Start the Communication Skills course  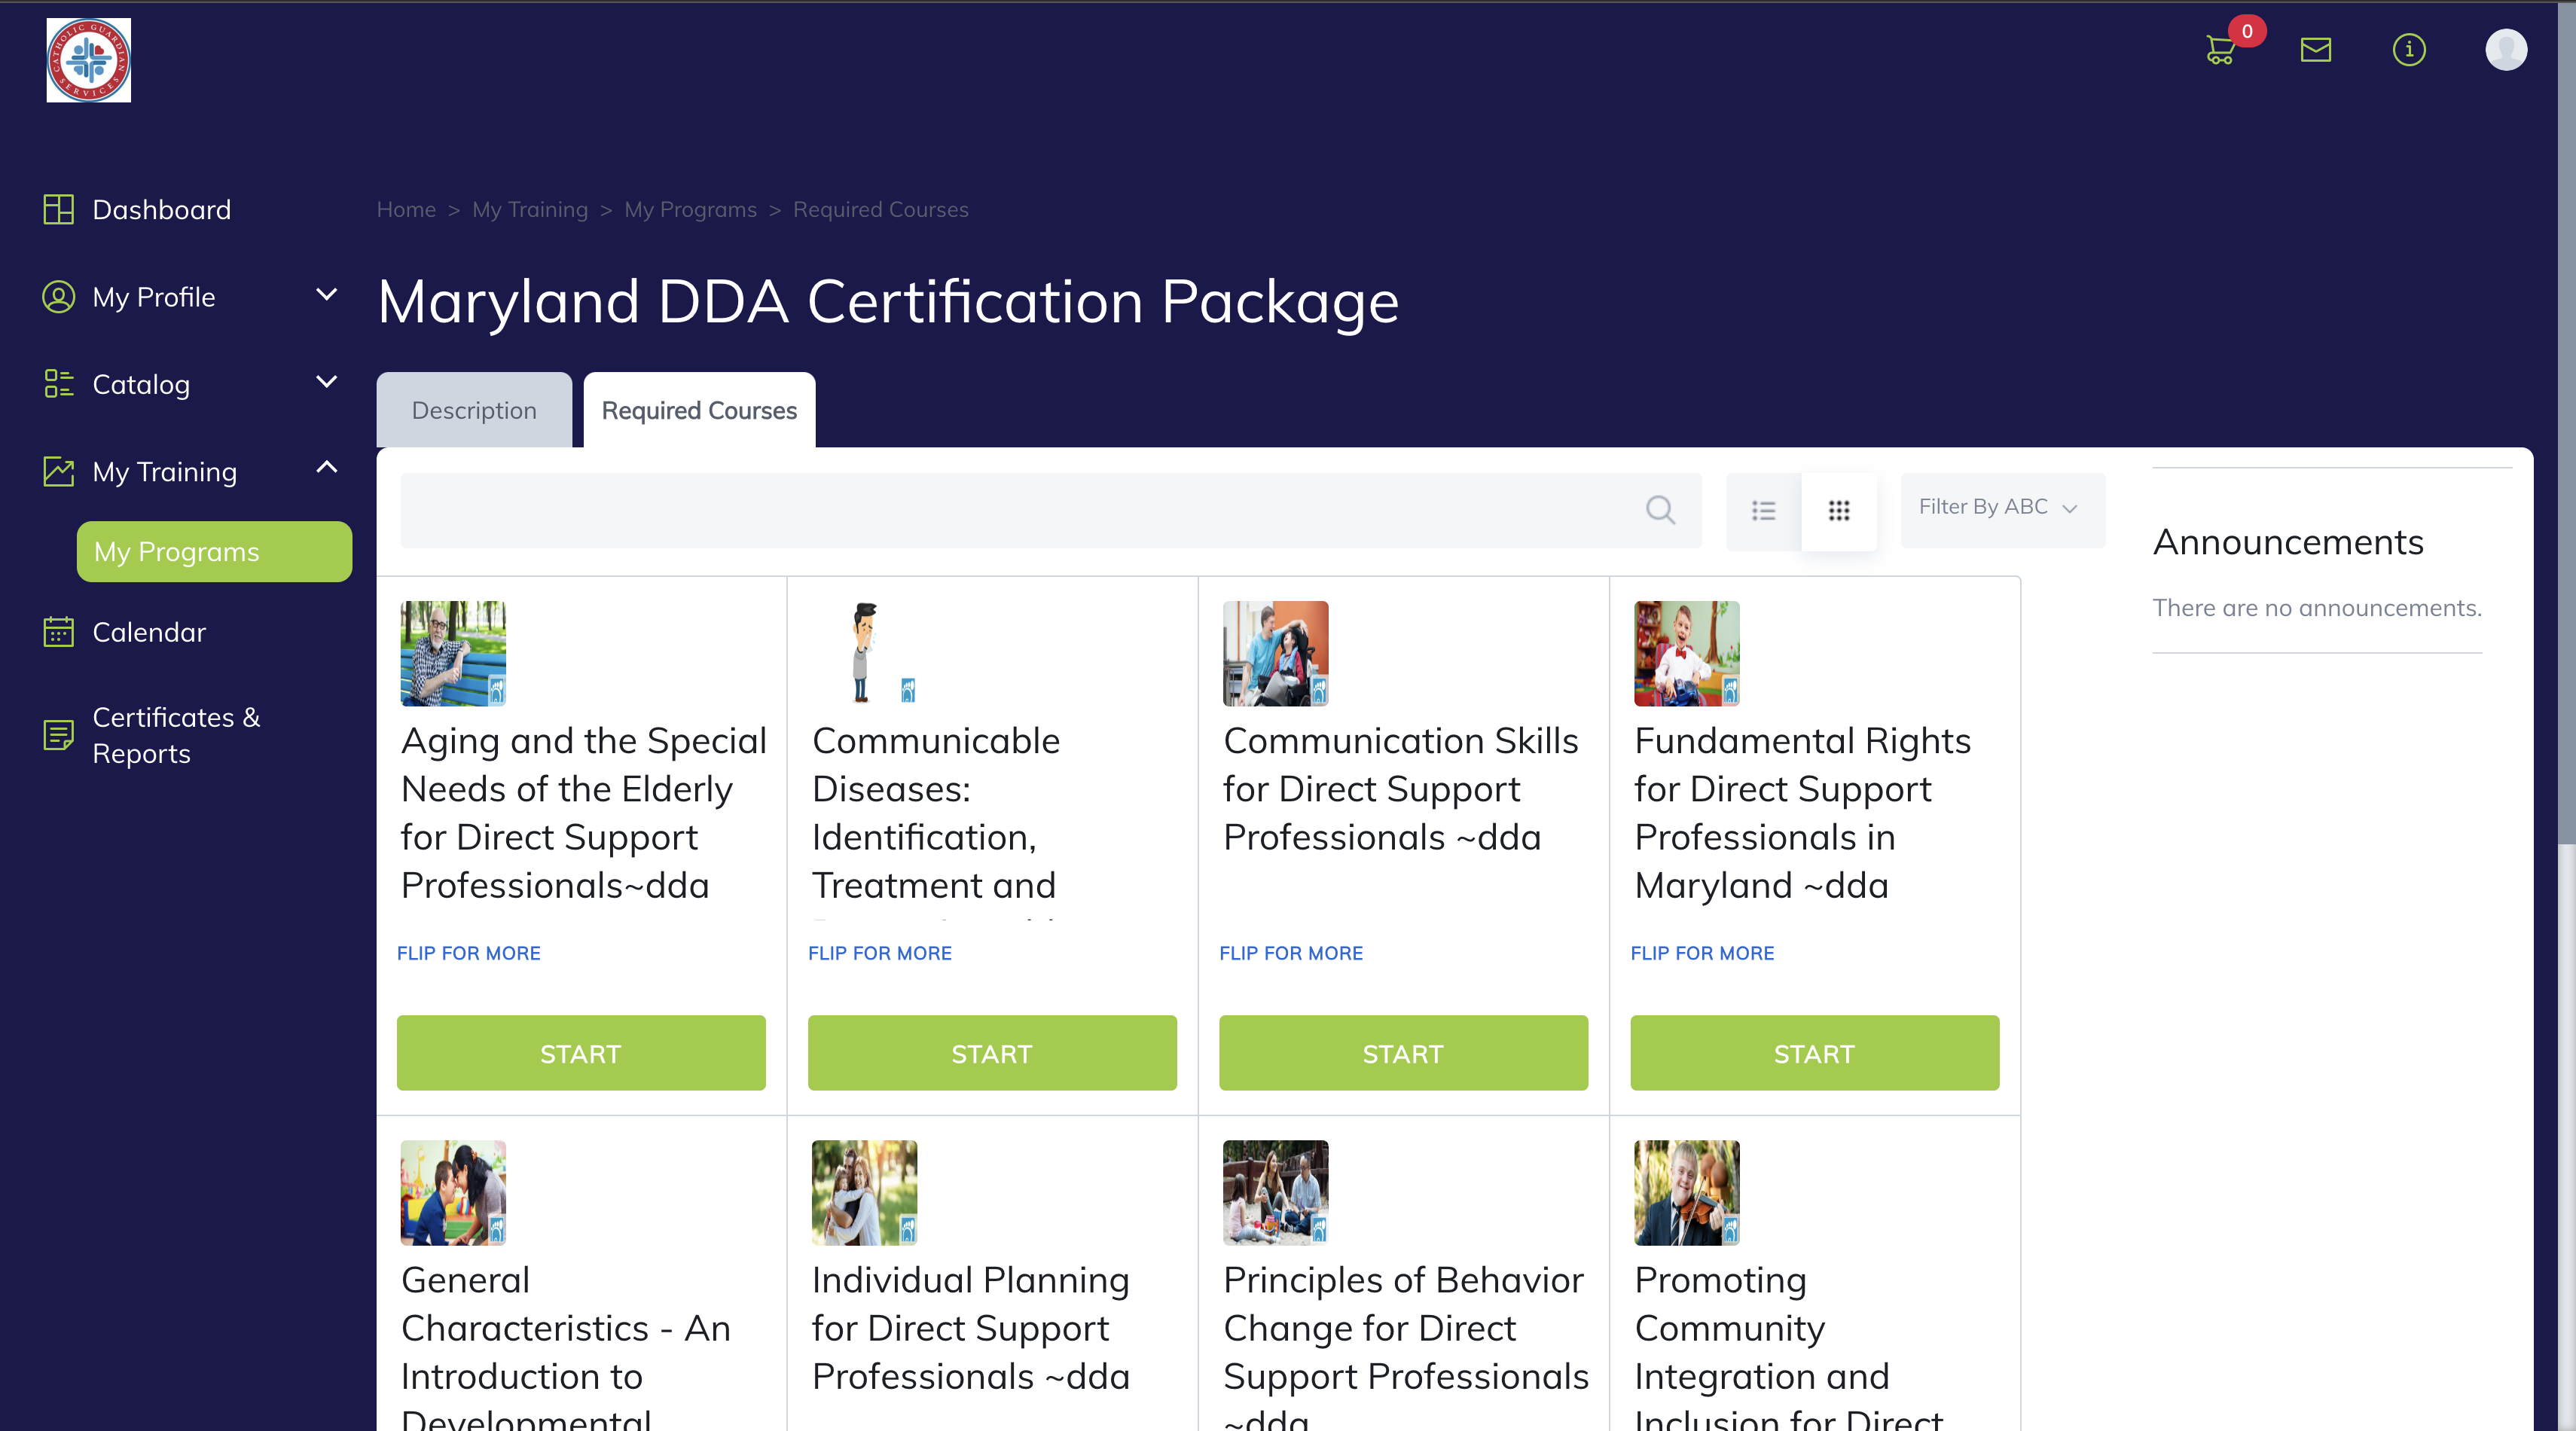tap(1402, 1053)
